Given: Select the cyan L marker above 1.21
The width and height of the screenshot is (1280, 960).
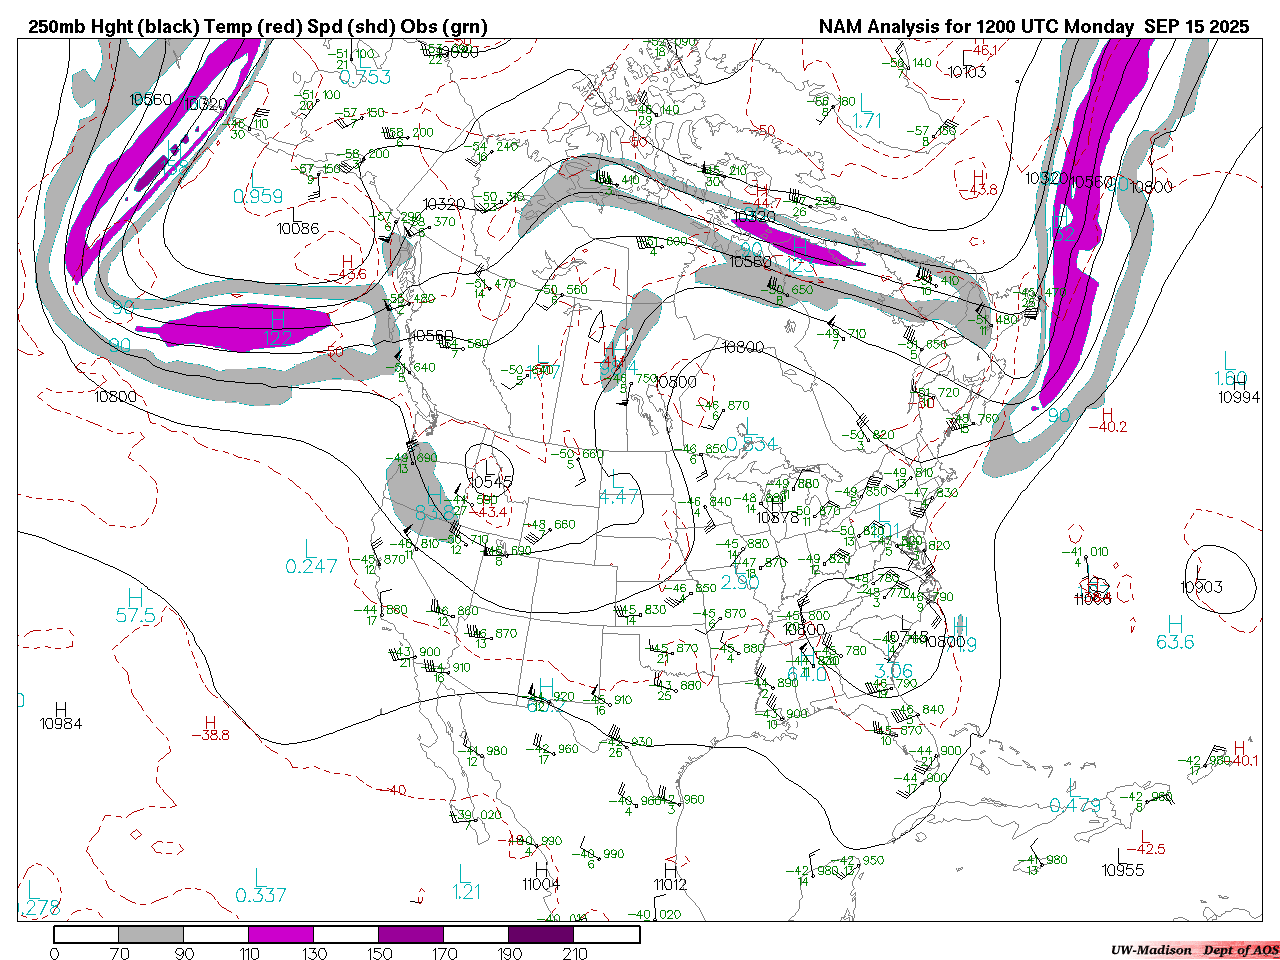Looking at the screenshot, I should point(463,873).
